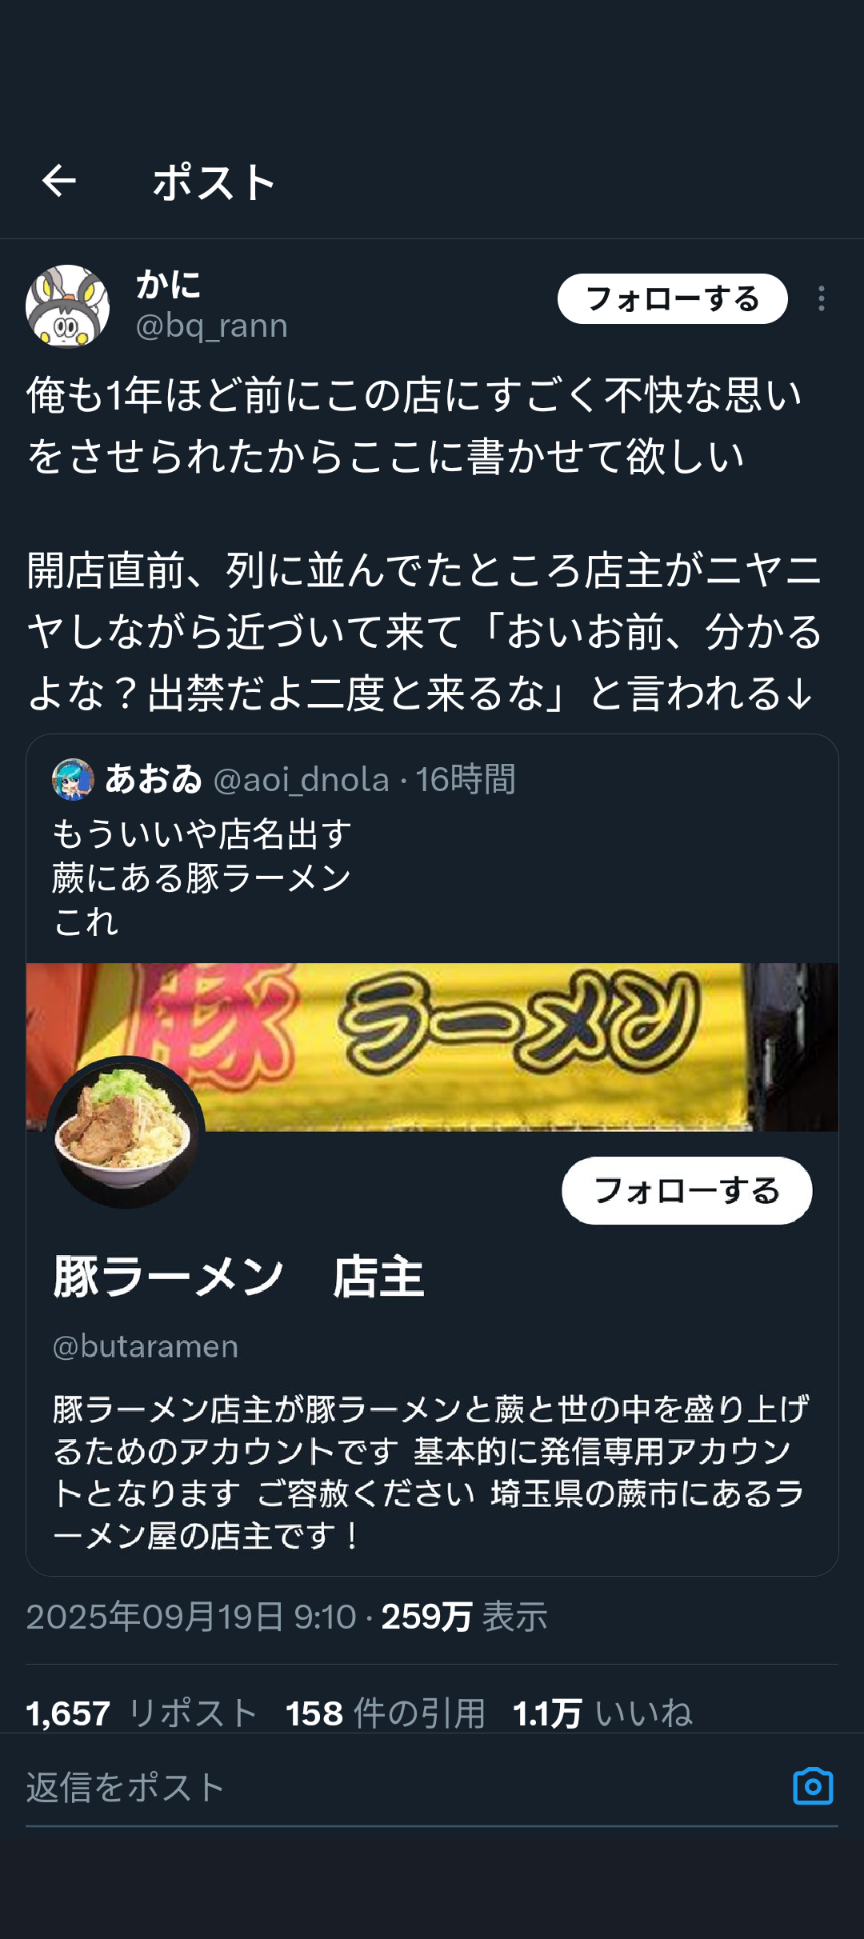Tap the back arrow icon
Screen dimensions: 864x1939
click(x=59, y=181)
